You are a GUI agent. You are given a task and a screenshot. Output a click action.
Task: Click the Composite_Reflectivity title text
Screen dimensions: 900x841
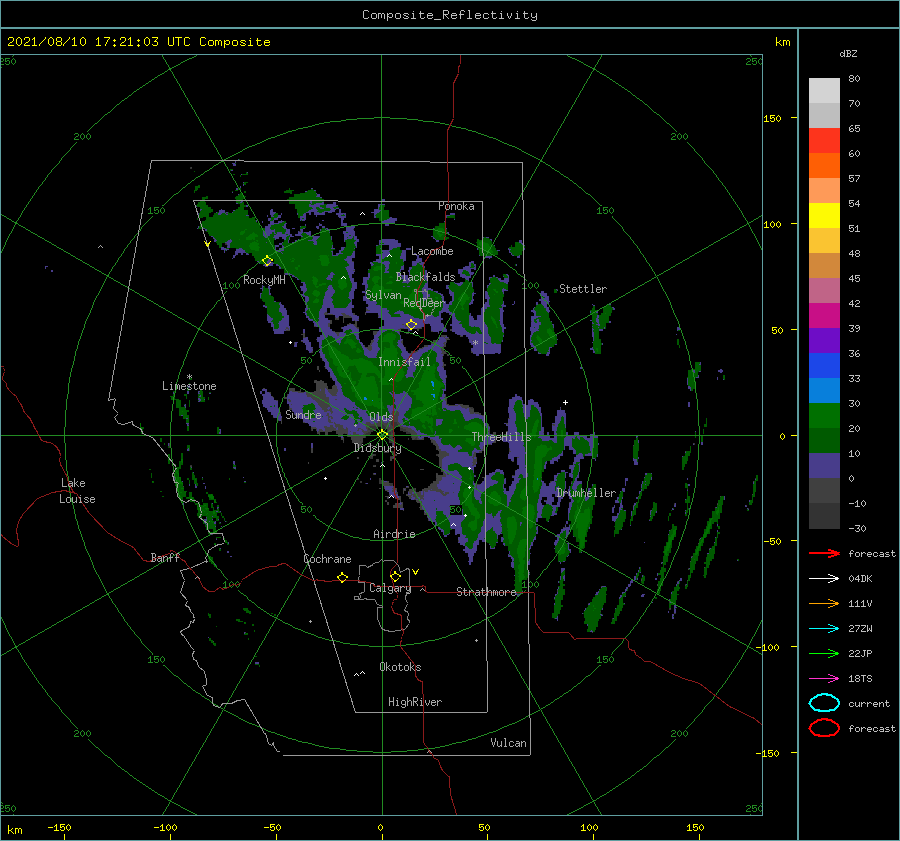pyautogui.click(x=450, y=15)
